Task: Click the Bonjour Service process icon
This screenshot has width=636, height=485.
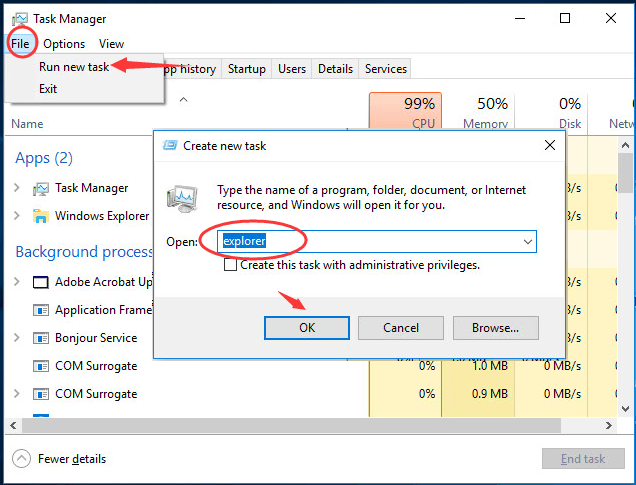Action: (41, 338)
